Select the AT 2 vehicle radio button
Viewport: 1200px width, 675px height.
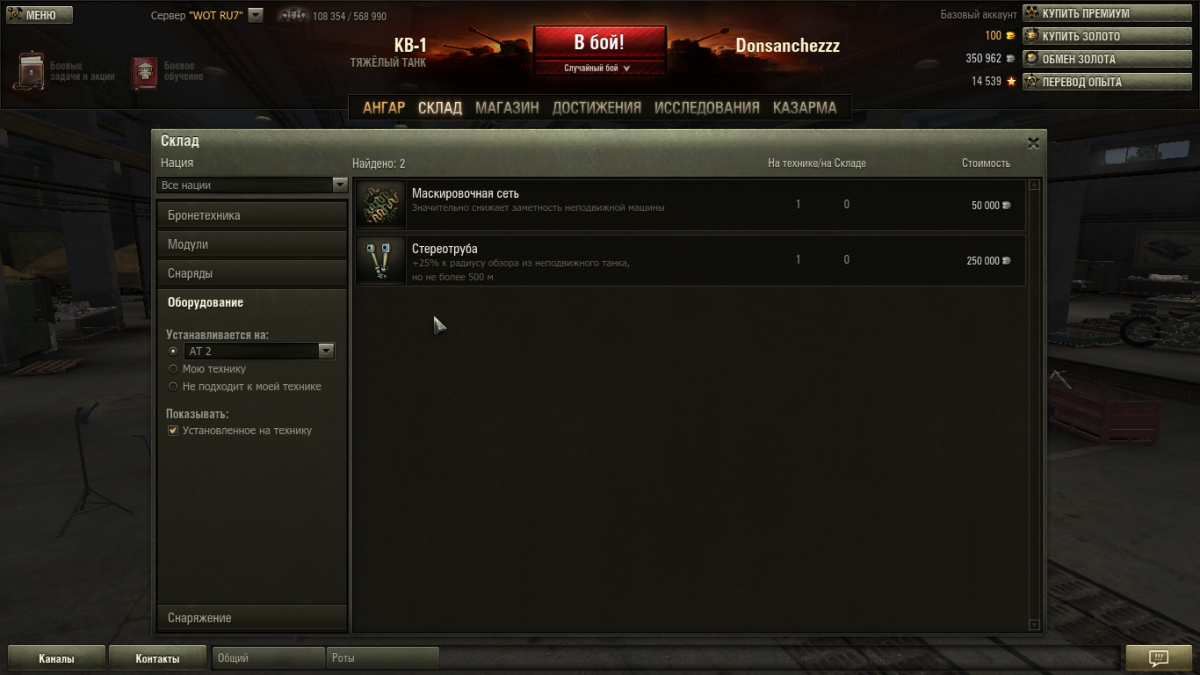coord(173,351)
